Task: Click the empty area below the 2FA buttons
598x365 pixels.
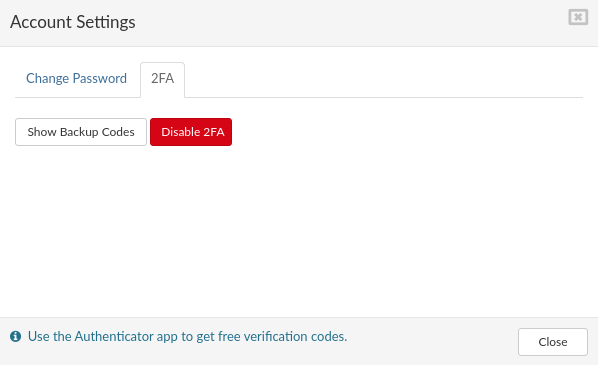Action: [x=299, y=229]
